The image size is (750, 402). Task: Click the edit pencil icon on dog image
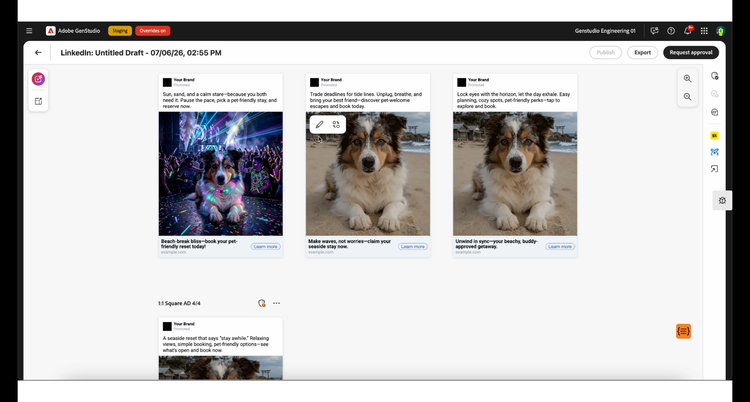[320, 124]
